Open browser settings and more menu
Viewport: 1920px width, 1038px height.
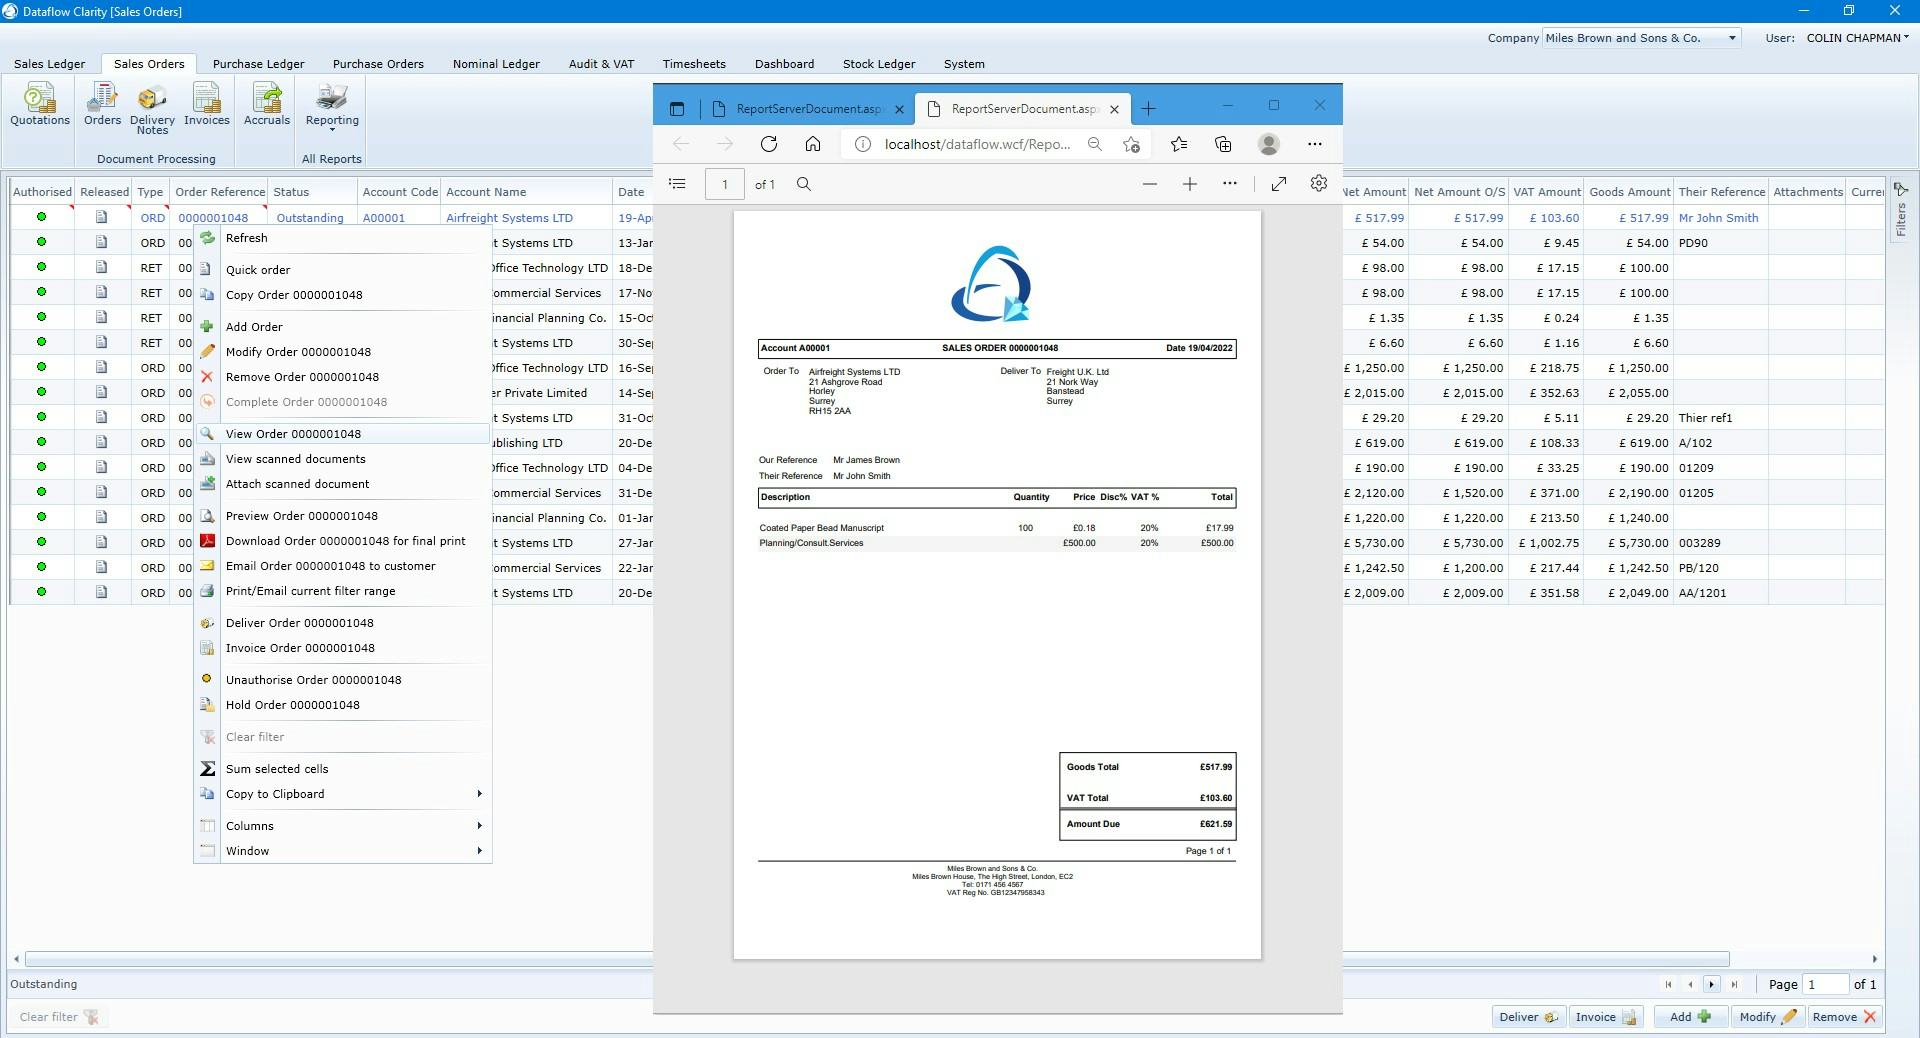1315,144
